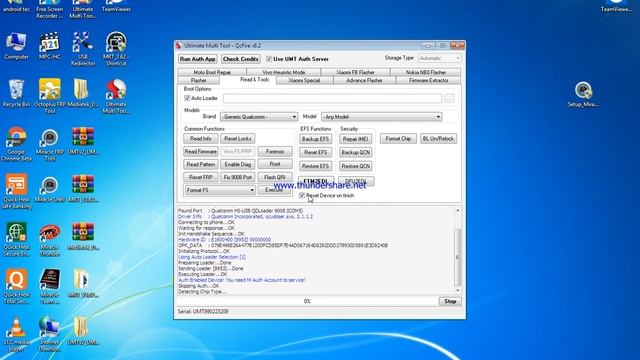The height and width of the screenshot is (360, 640).
Task: Toggle Use UMT Auth Server checkbox
Action: 269,59
